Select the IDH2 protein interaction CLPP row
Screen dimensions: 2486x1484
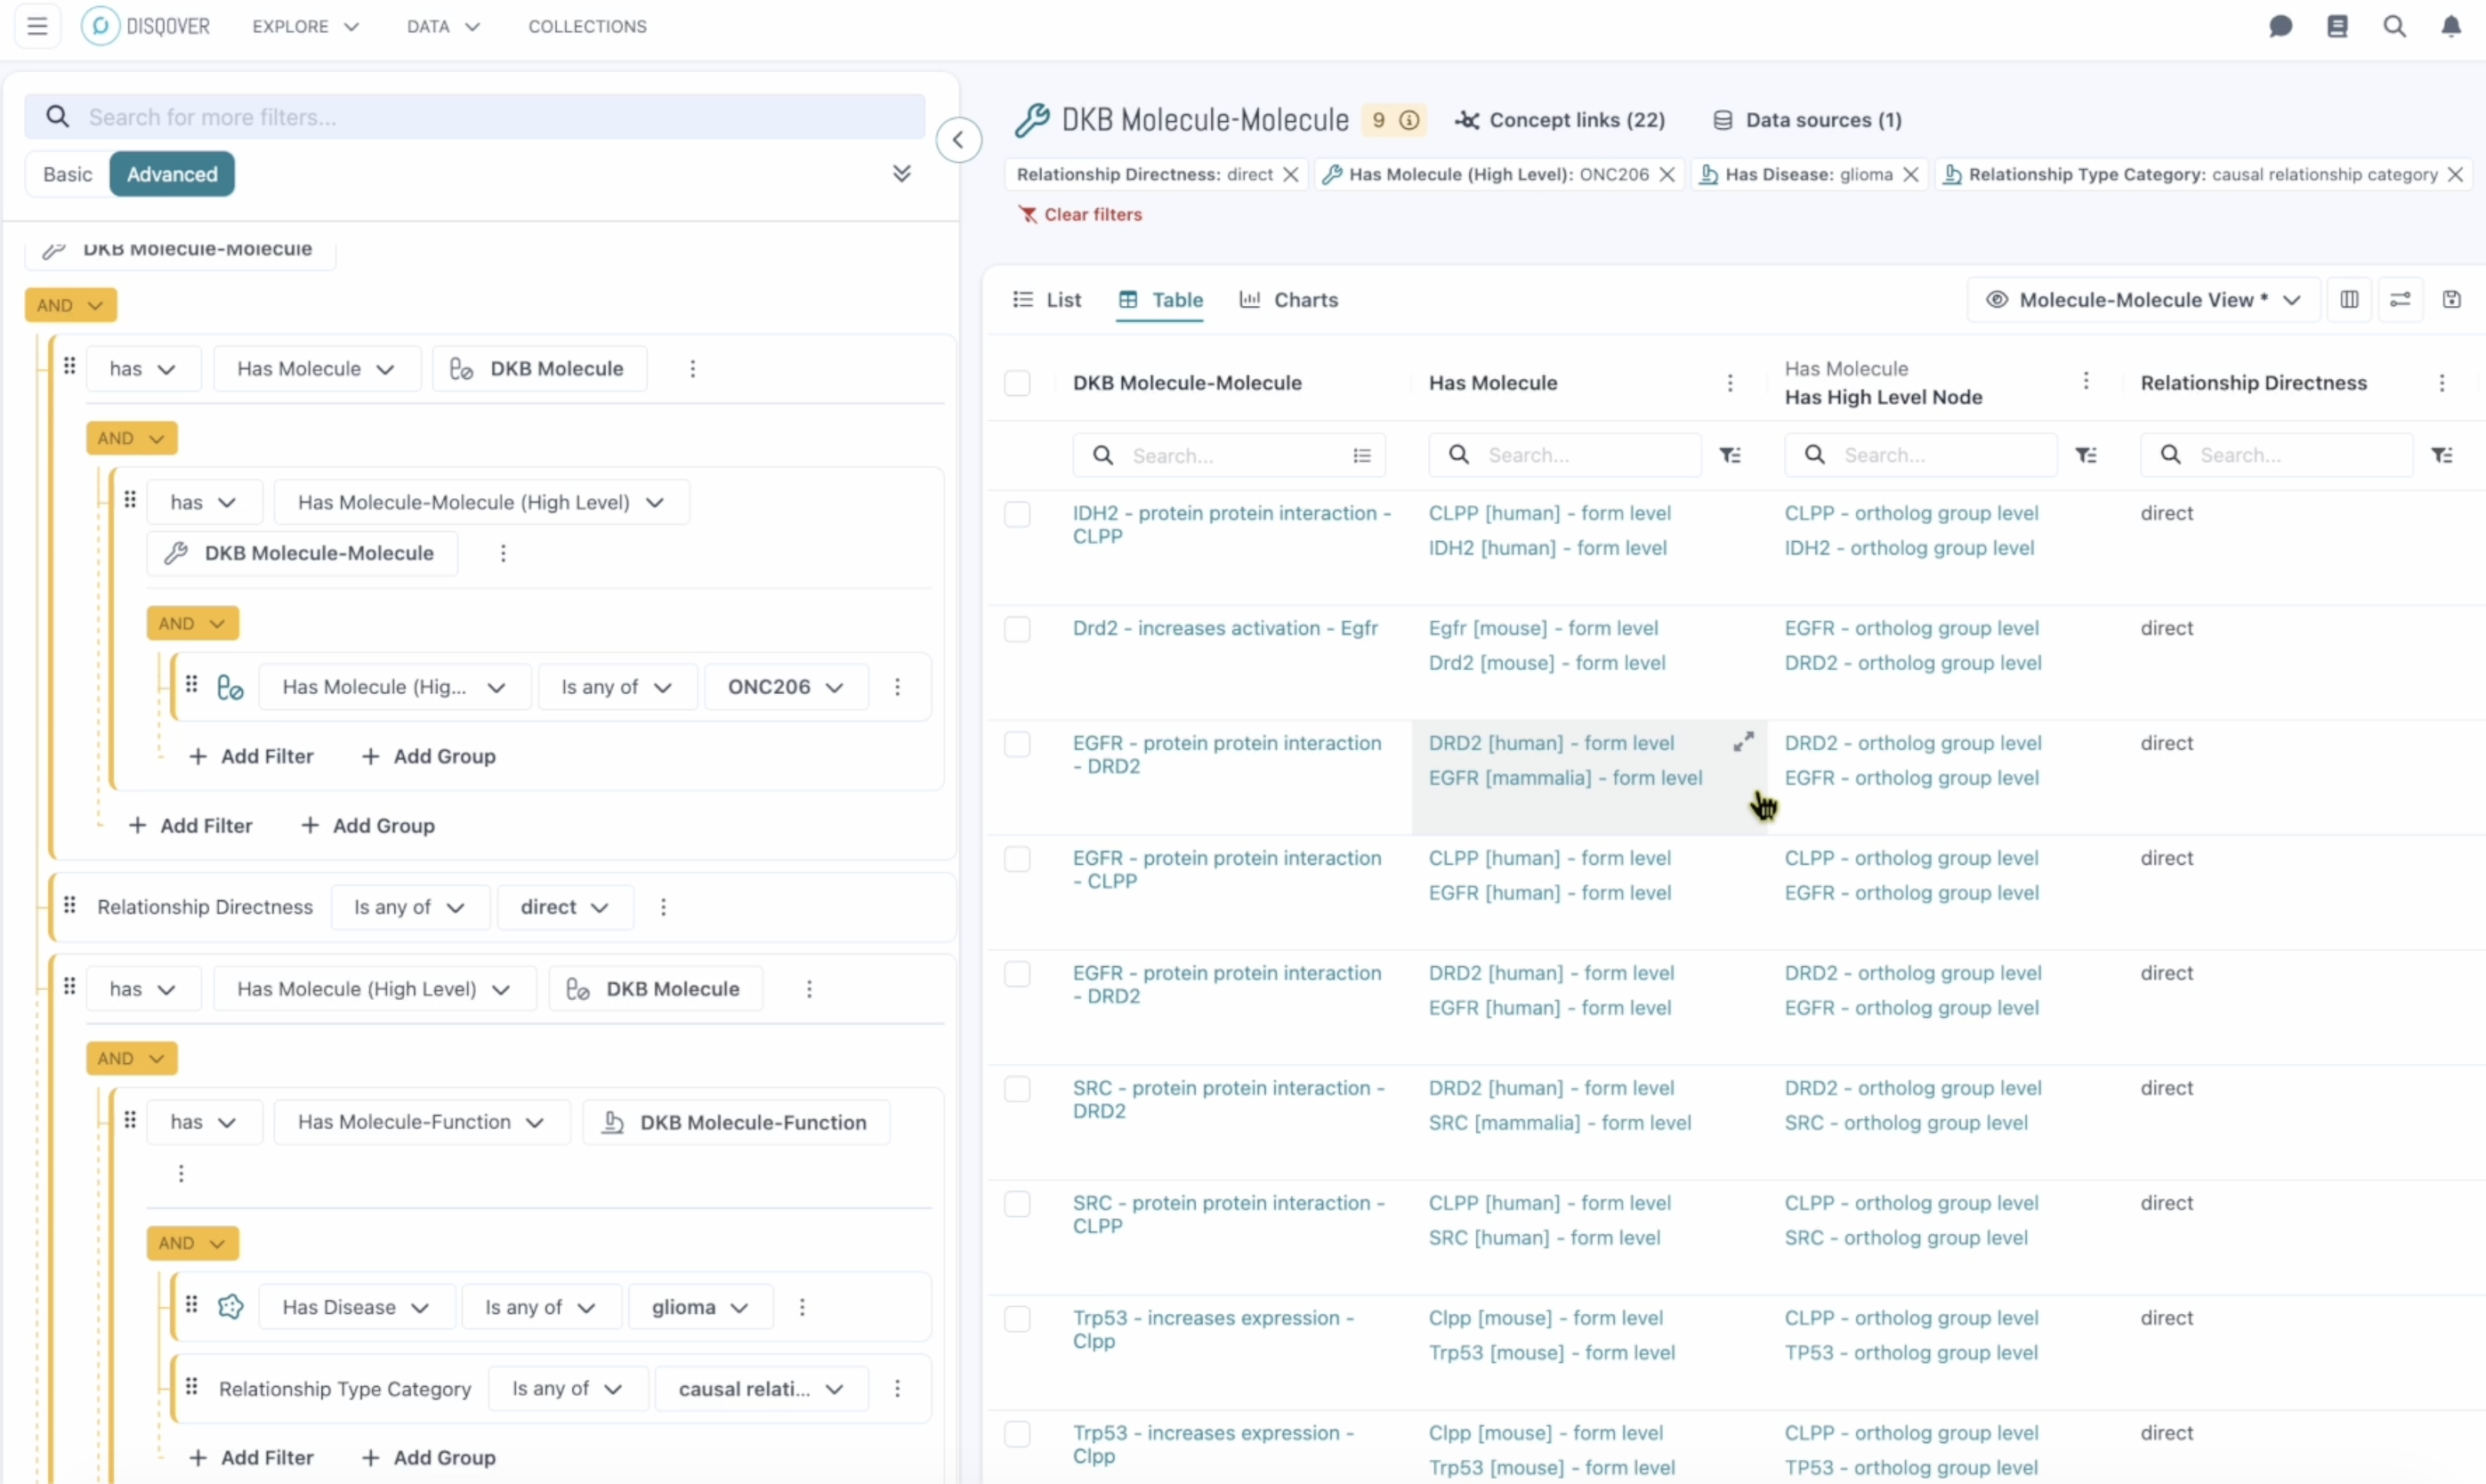(x=1017, y=514)
